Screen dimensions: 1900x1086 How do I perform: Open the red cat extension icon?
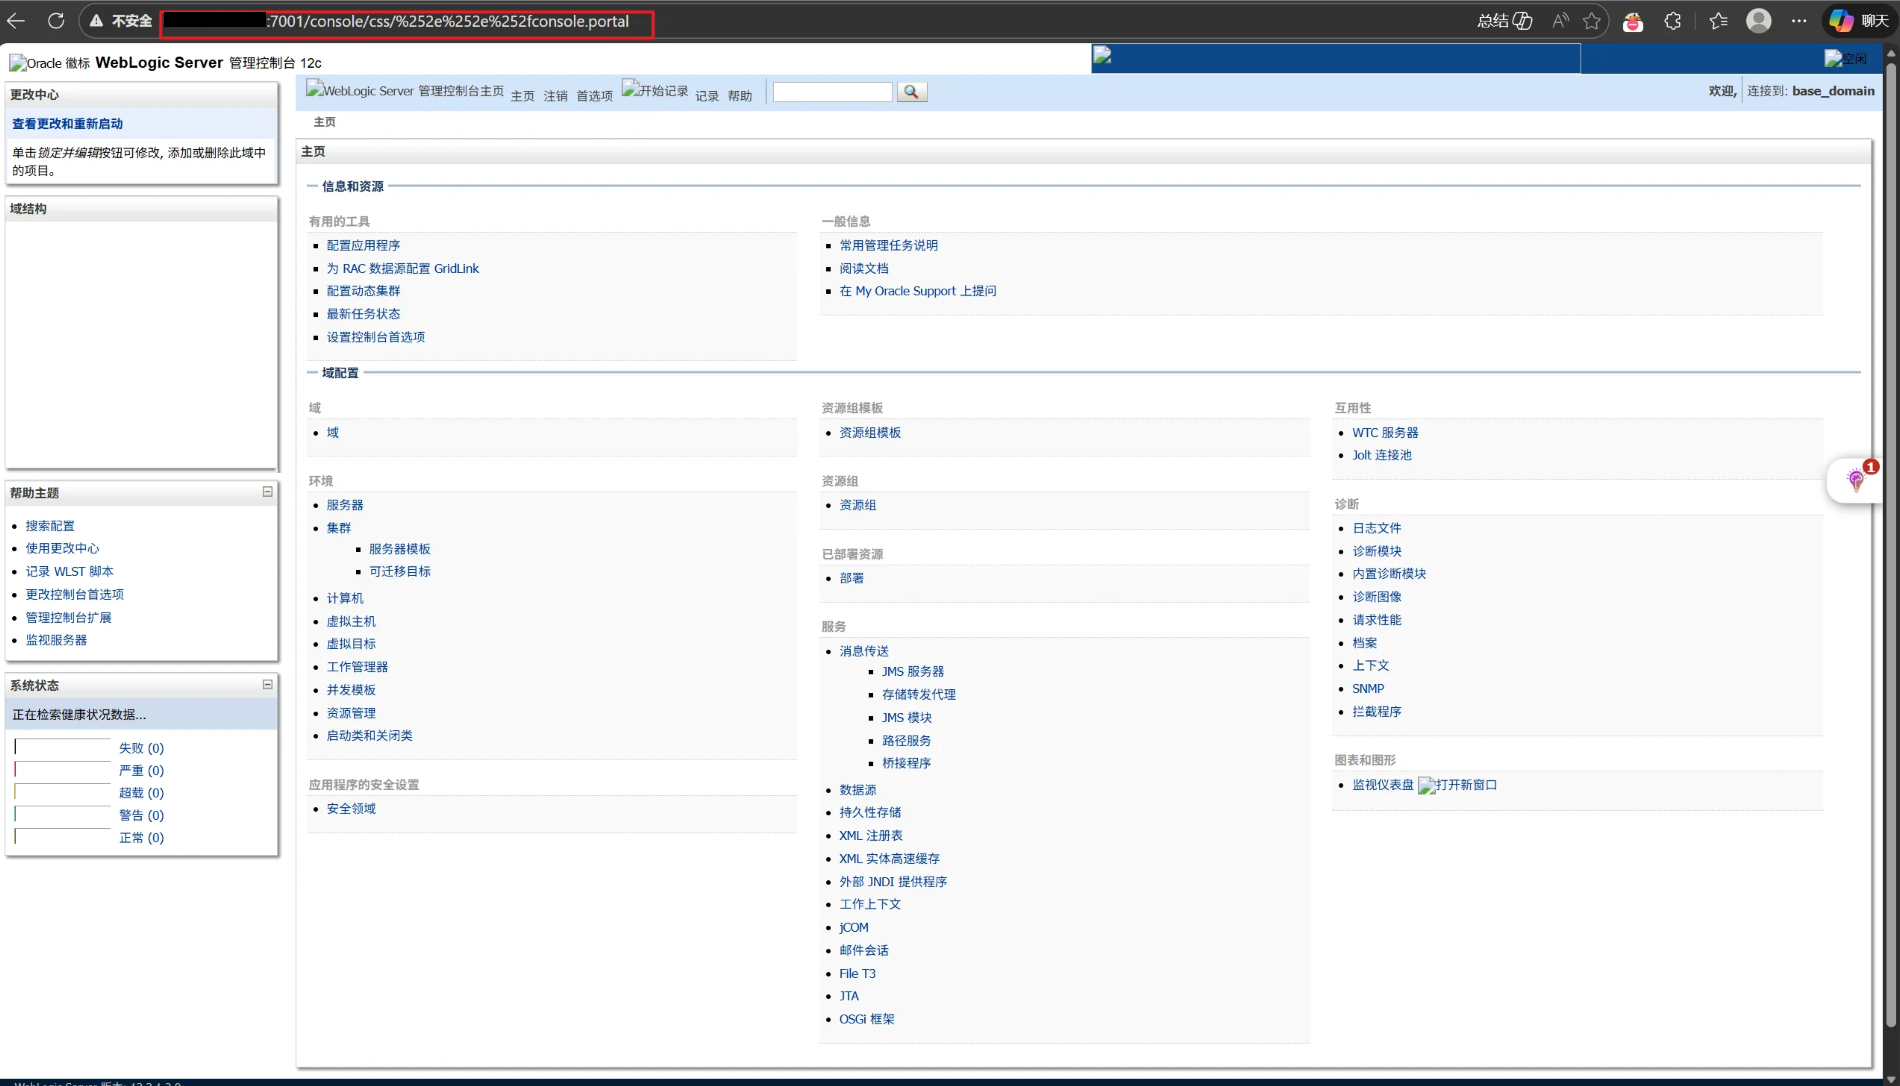coord(1633,21)
